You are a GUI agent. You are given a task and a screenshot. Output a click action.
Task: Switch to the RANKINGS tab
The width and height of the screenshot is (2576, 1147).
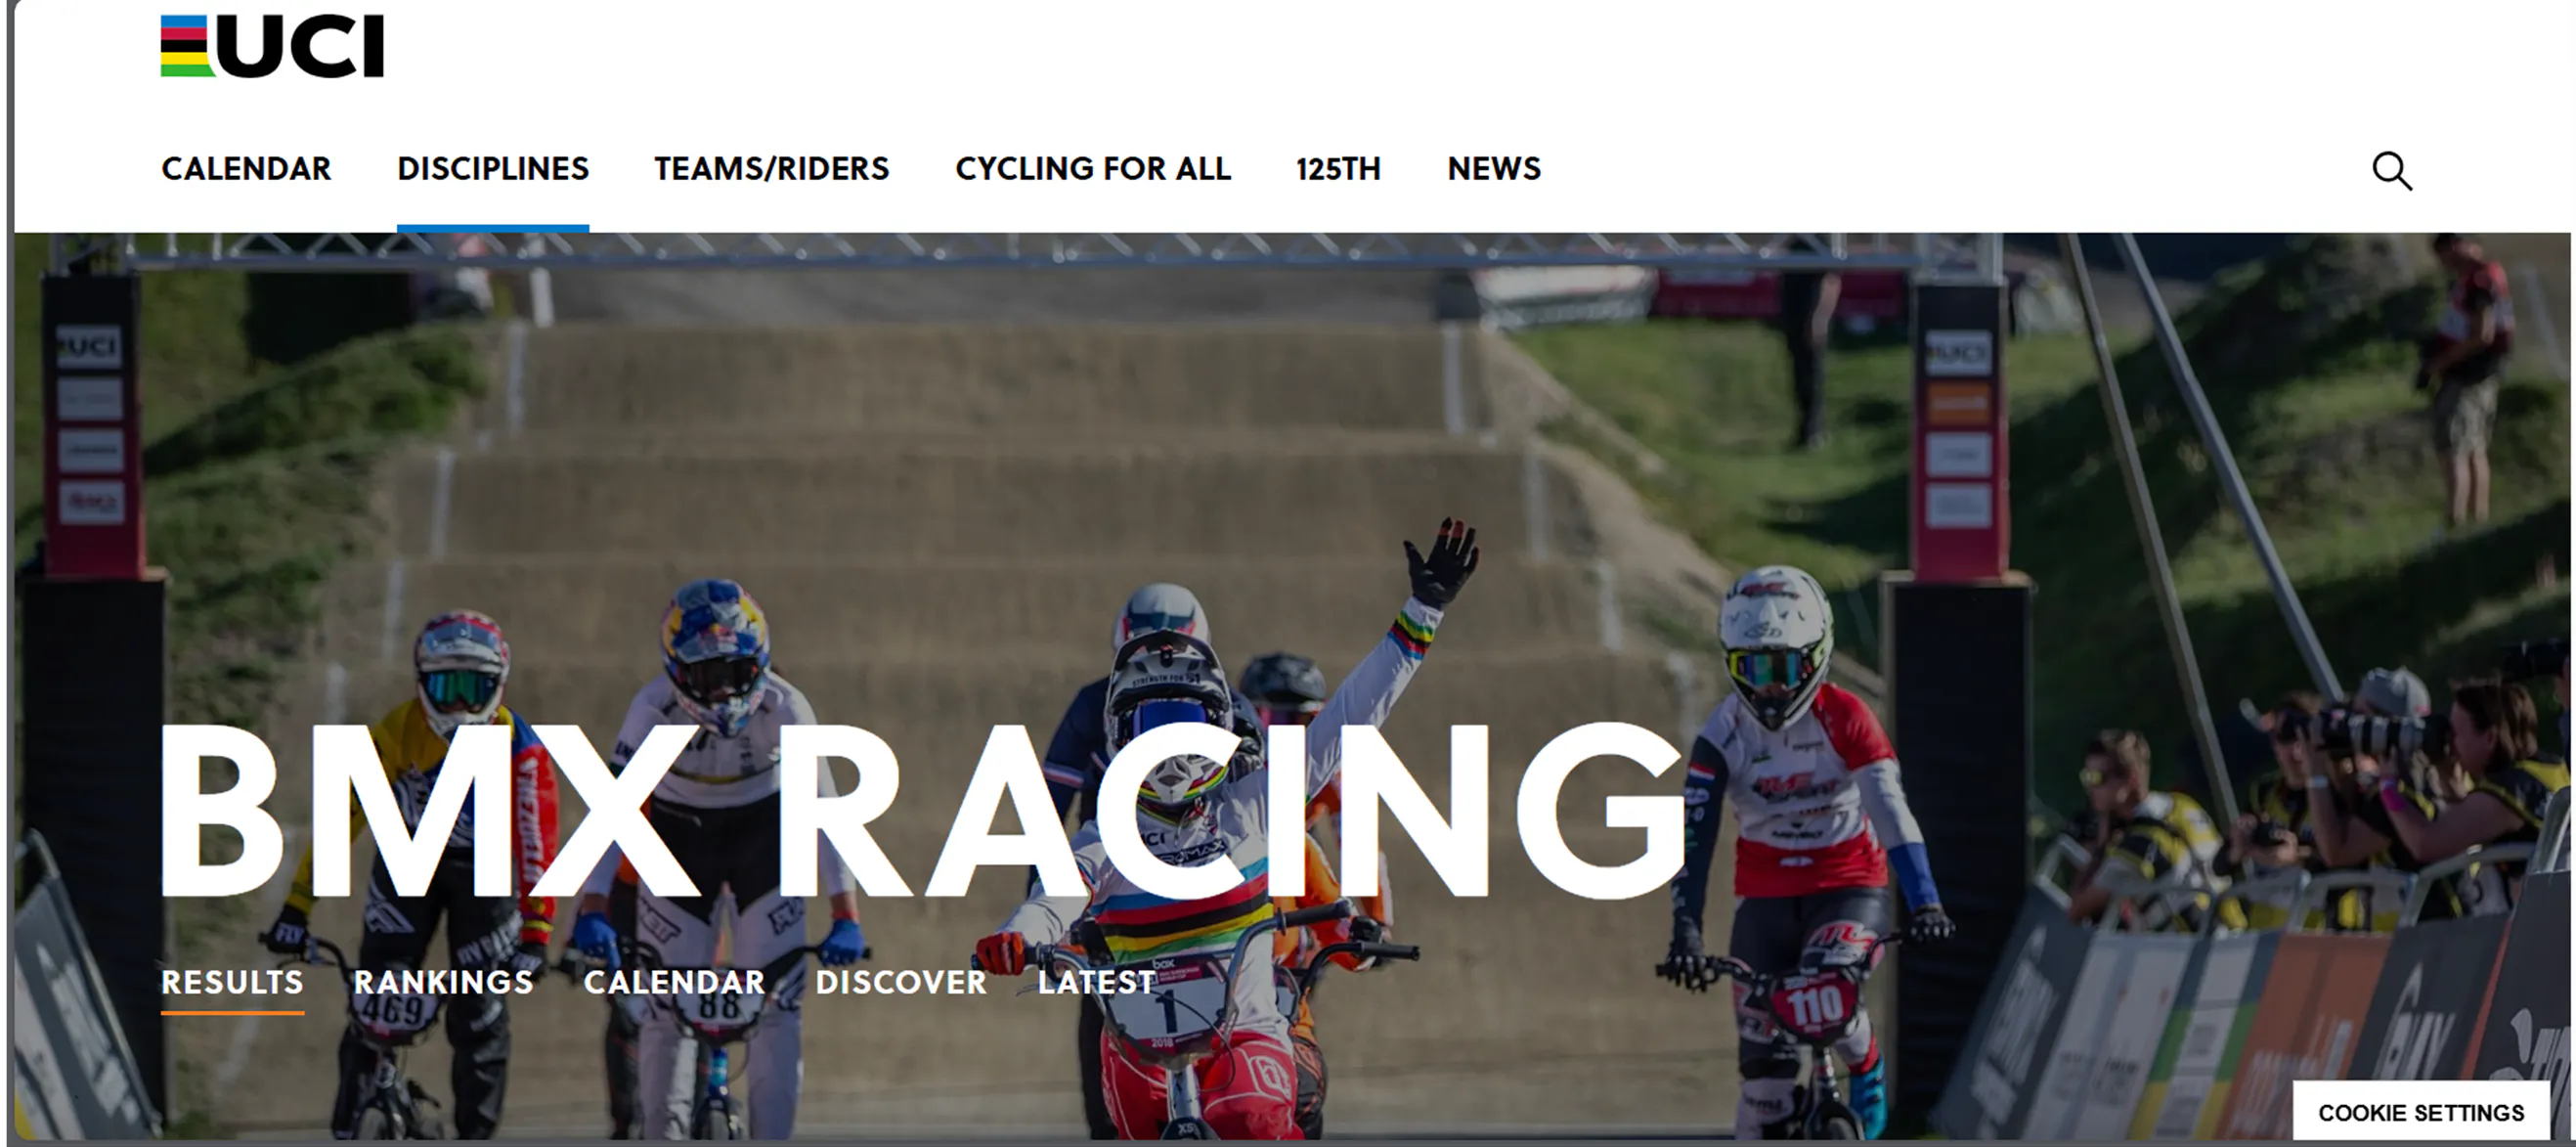444,982
